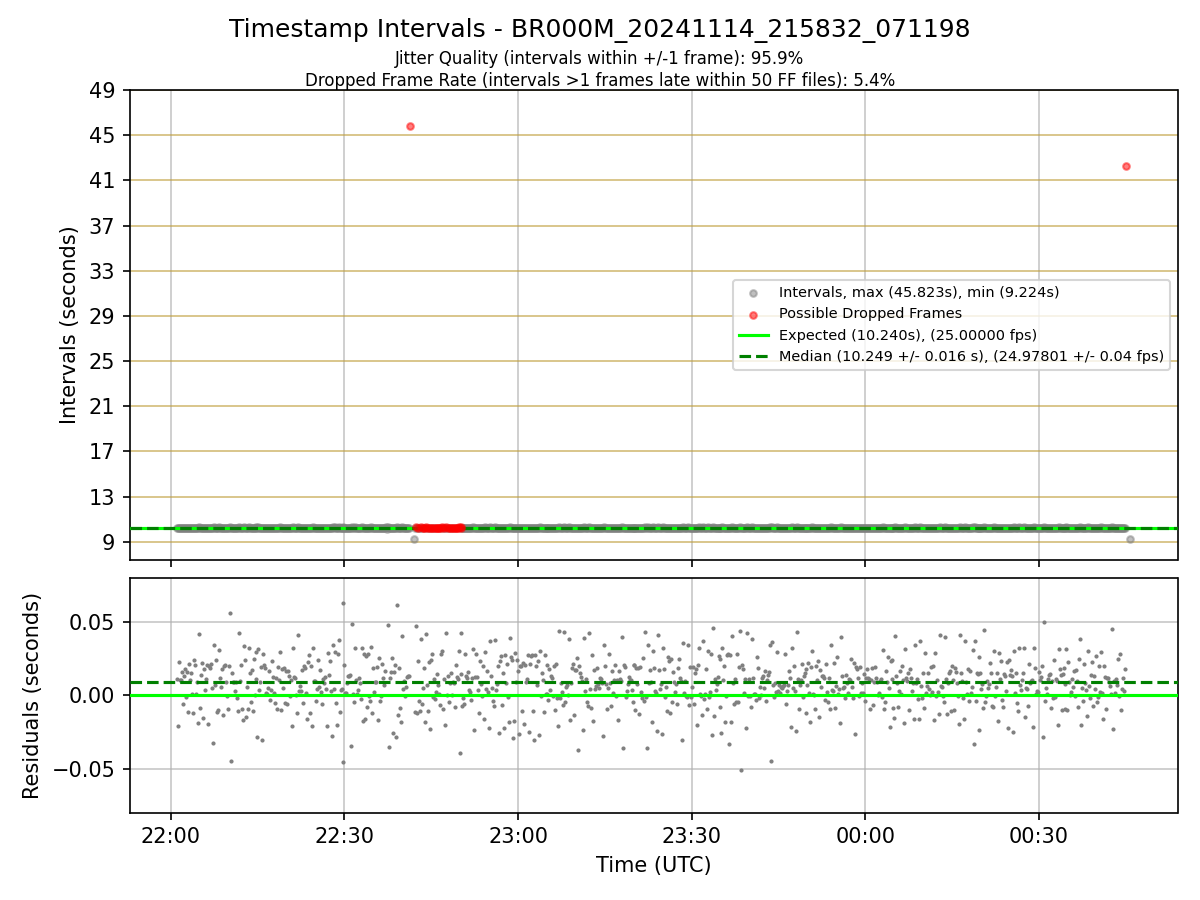The image size is (1200, 900).
Task: Click the gray low point below the red cluster
Action: 414,539
